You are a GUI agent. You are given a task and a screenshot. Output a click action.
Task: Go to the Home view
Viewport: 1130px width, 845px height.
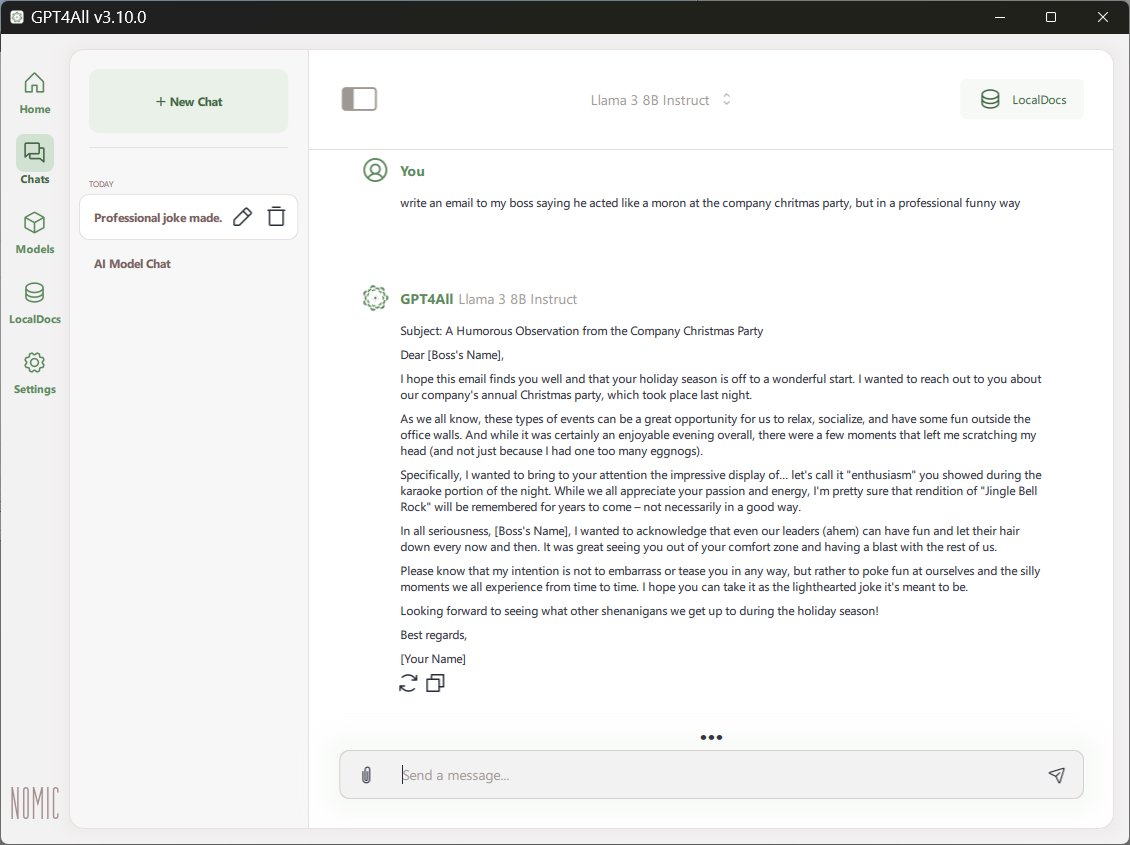tap(35, 93)
